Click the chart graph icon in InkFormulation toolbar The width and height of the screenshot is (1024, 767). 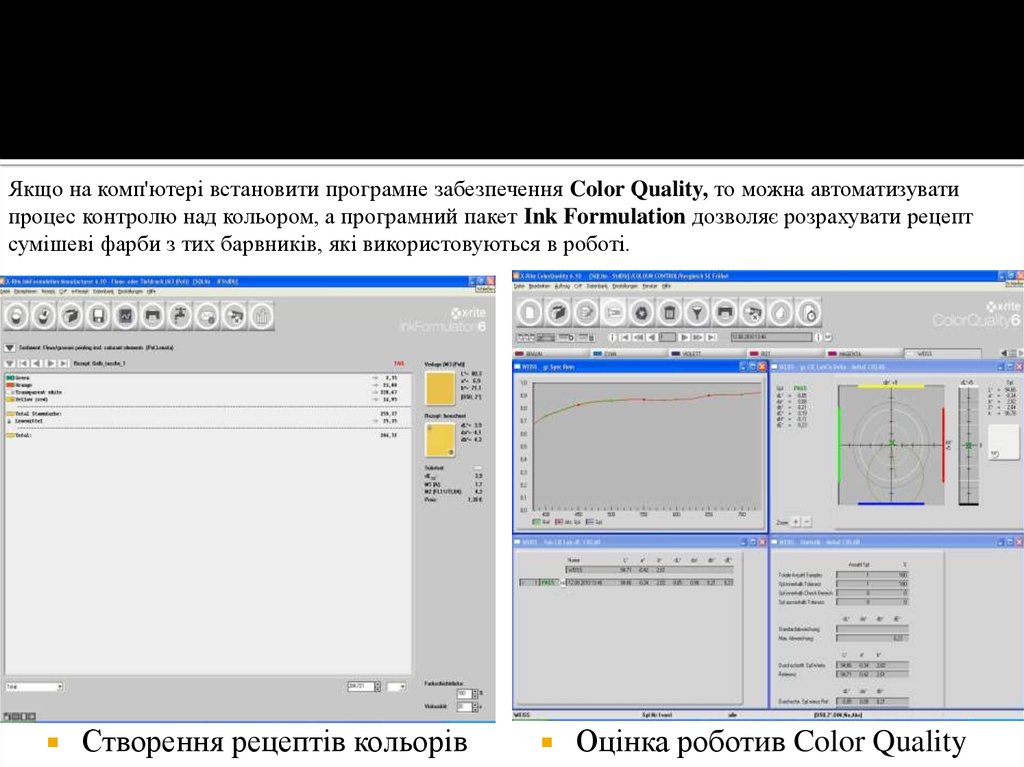pyautogui.click(x=126, y=316)
